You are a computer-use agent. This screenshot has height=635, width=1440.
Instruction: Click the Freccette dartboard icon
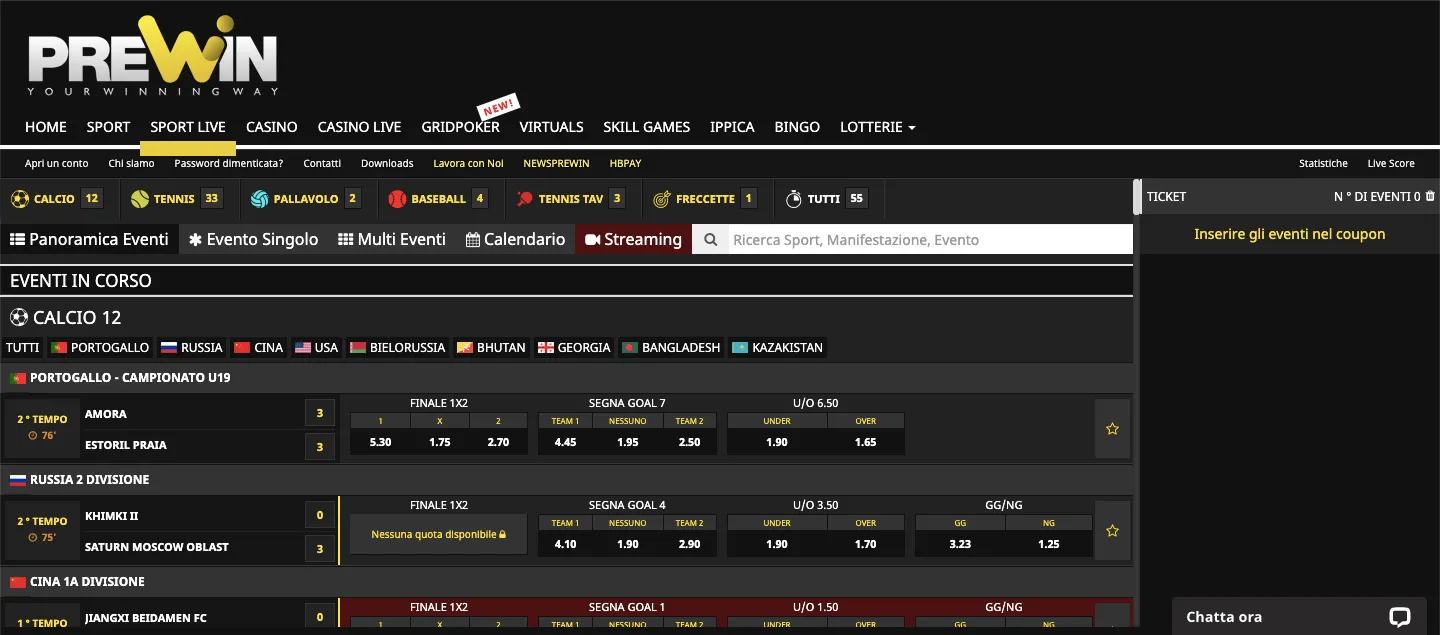coord(661,198)
